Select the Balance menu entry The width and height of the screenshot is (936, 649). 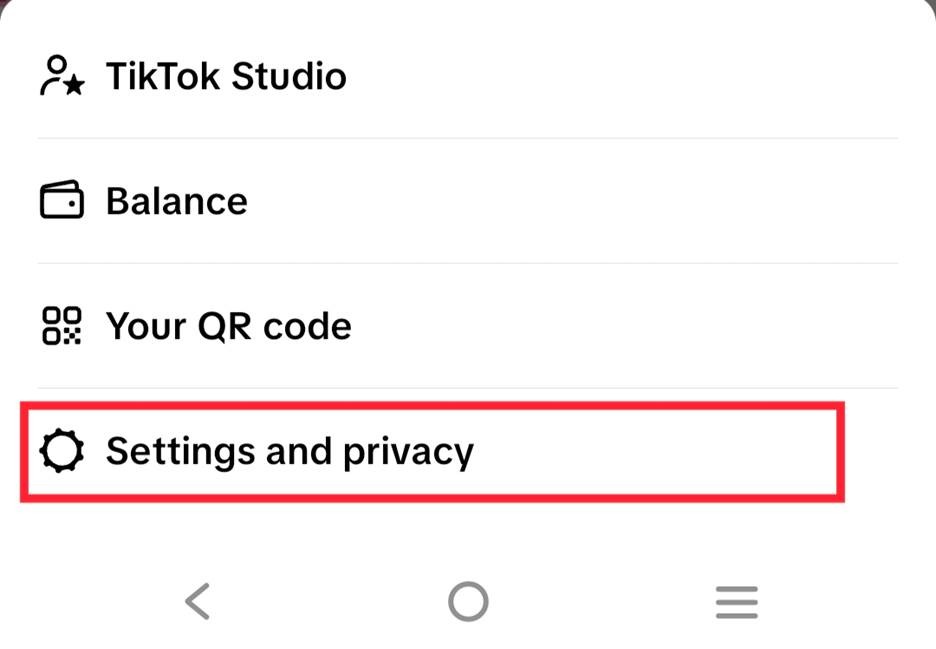point(177,200)
